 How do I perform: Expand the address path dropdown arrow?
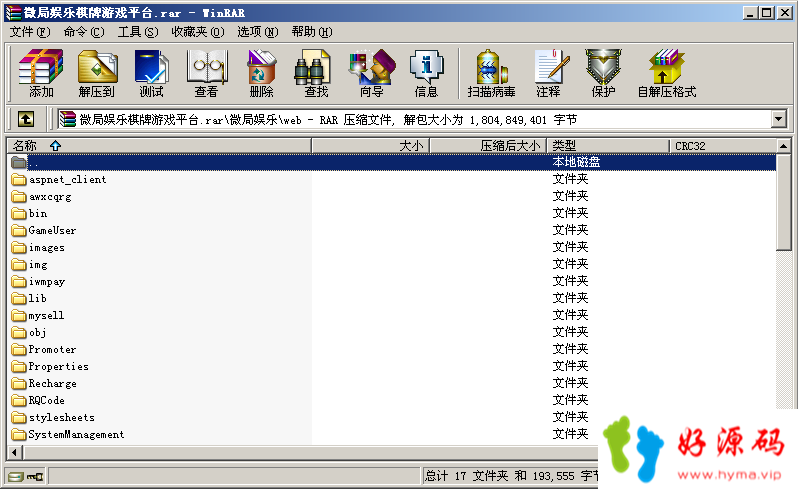pos(778,120)
